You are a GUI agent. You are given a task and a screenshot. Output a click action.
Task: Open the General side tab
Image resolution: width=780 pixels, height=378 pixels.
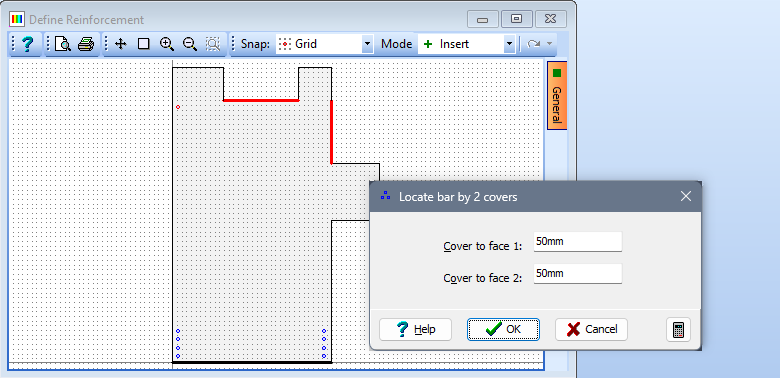(557, 95)
